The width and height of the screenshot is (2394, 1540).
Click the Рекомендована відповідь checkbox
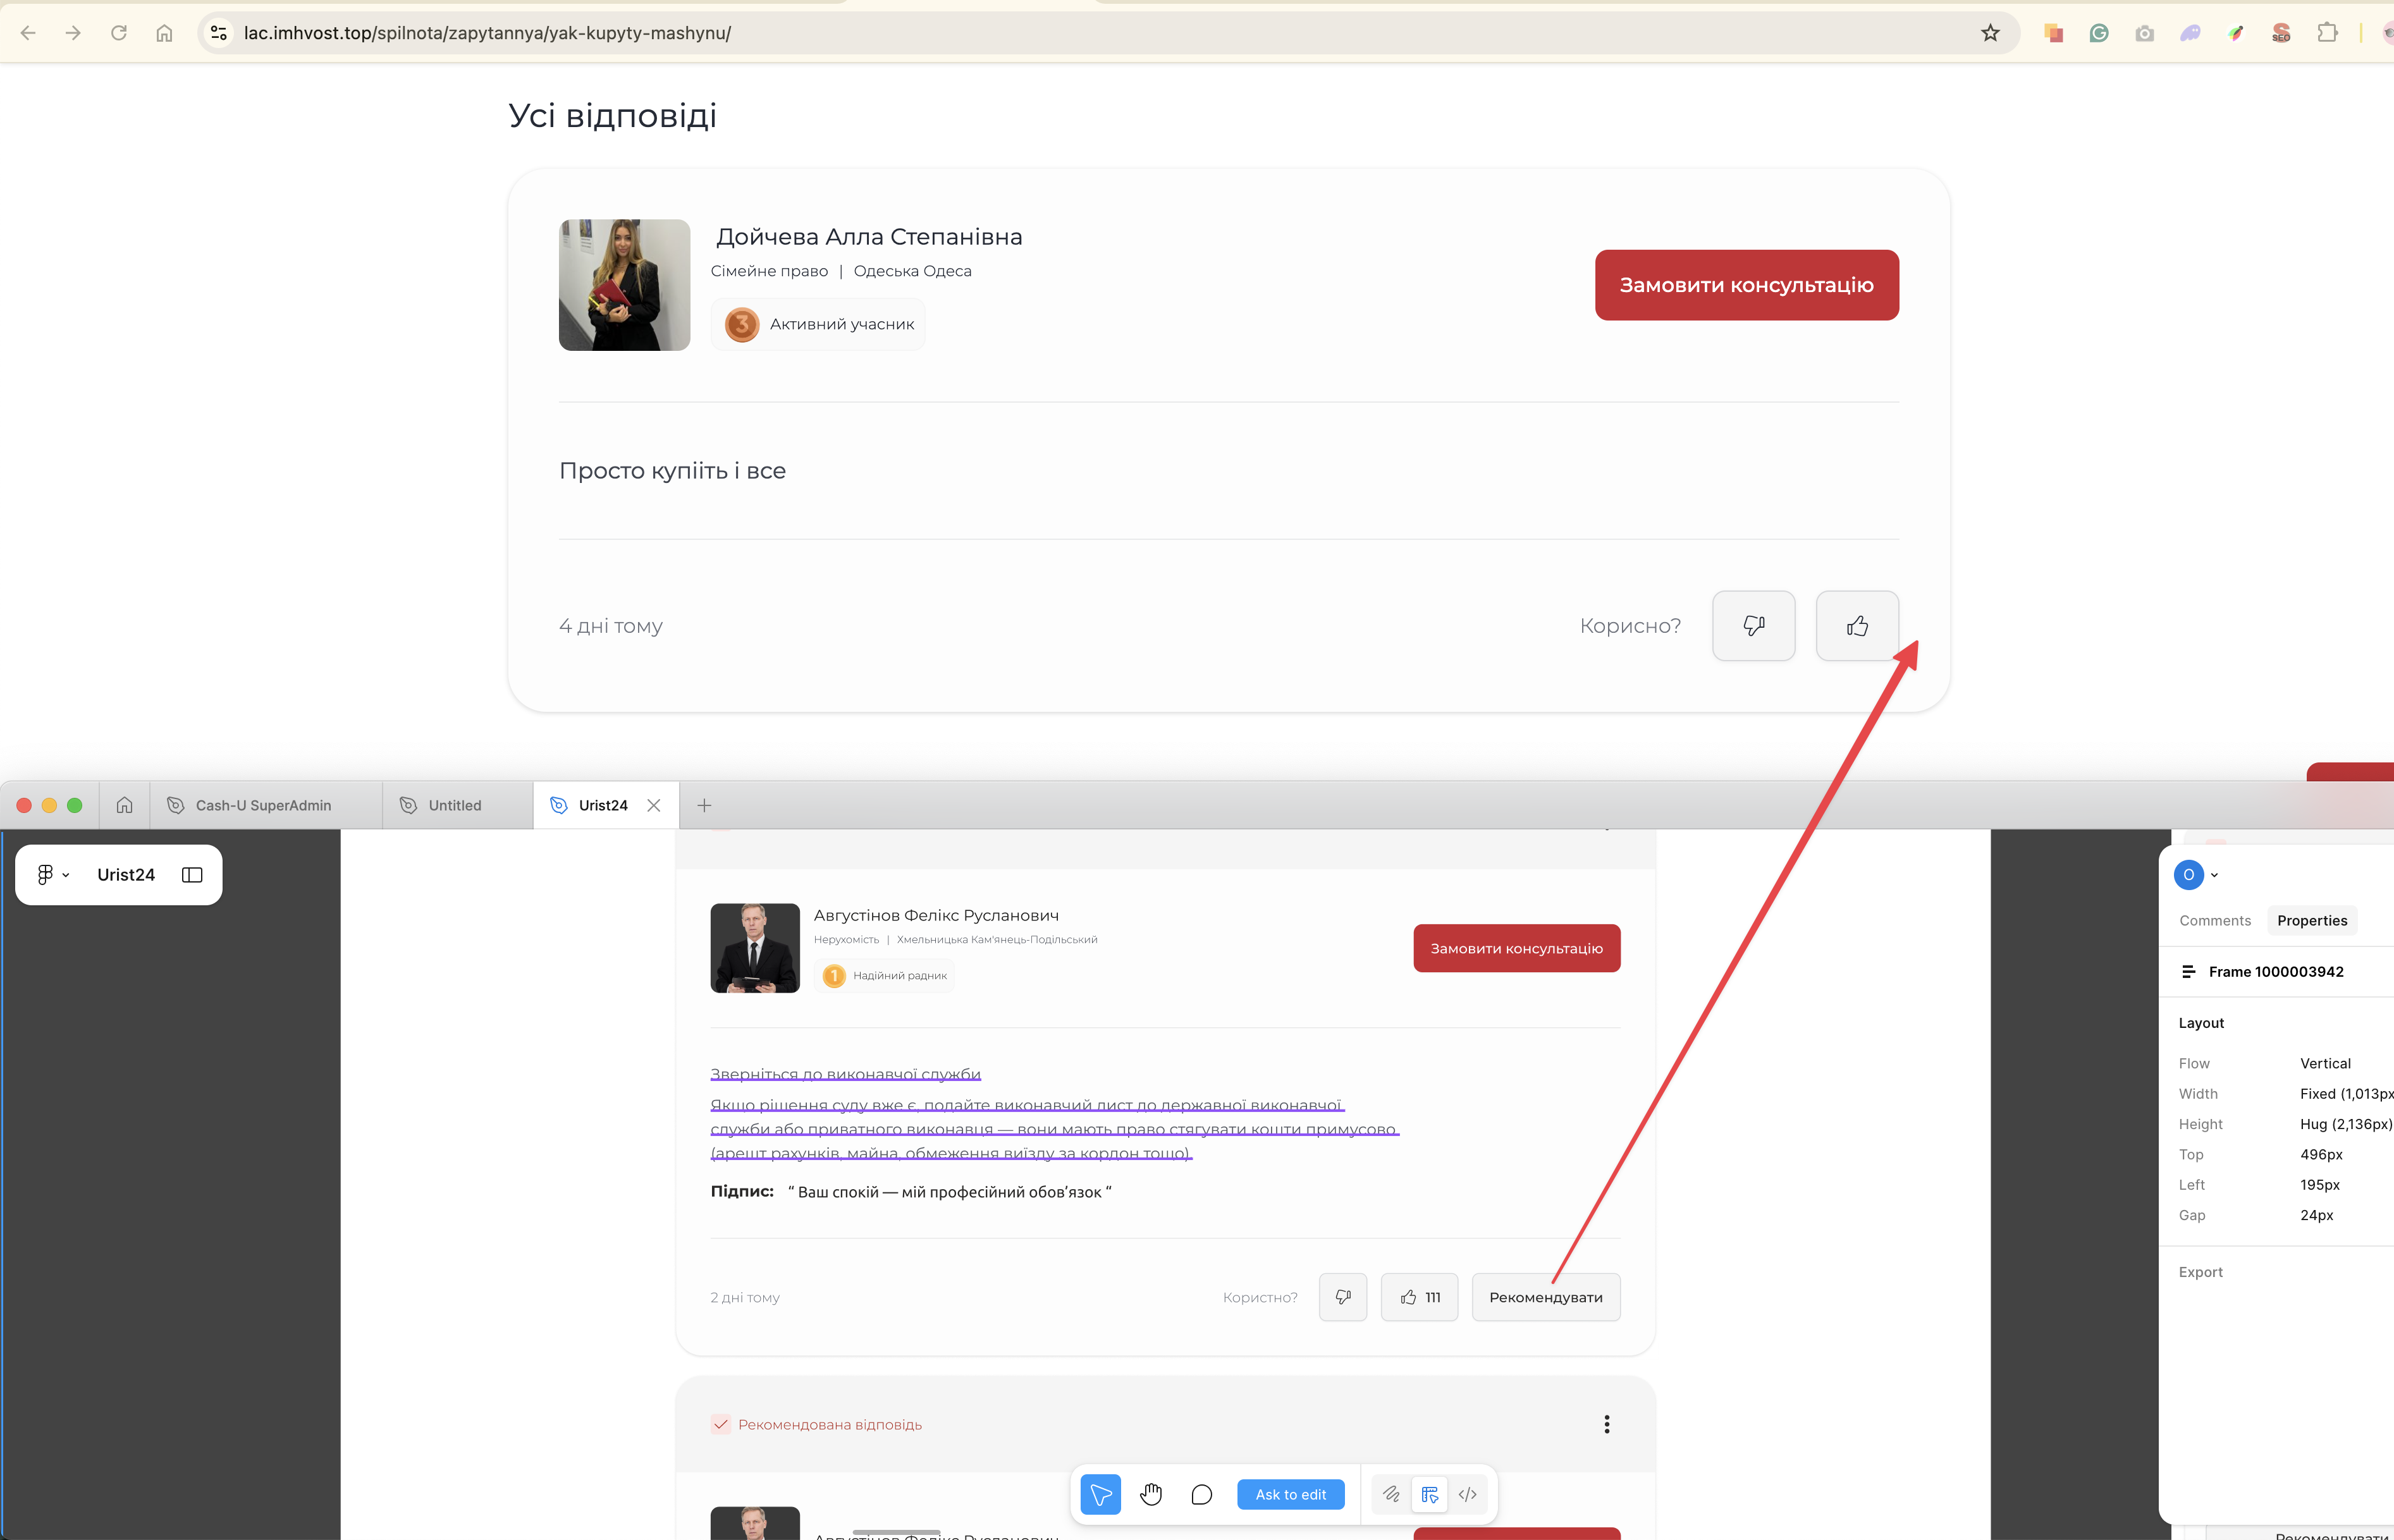pyautogui.click(x=720, y=1424)
